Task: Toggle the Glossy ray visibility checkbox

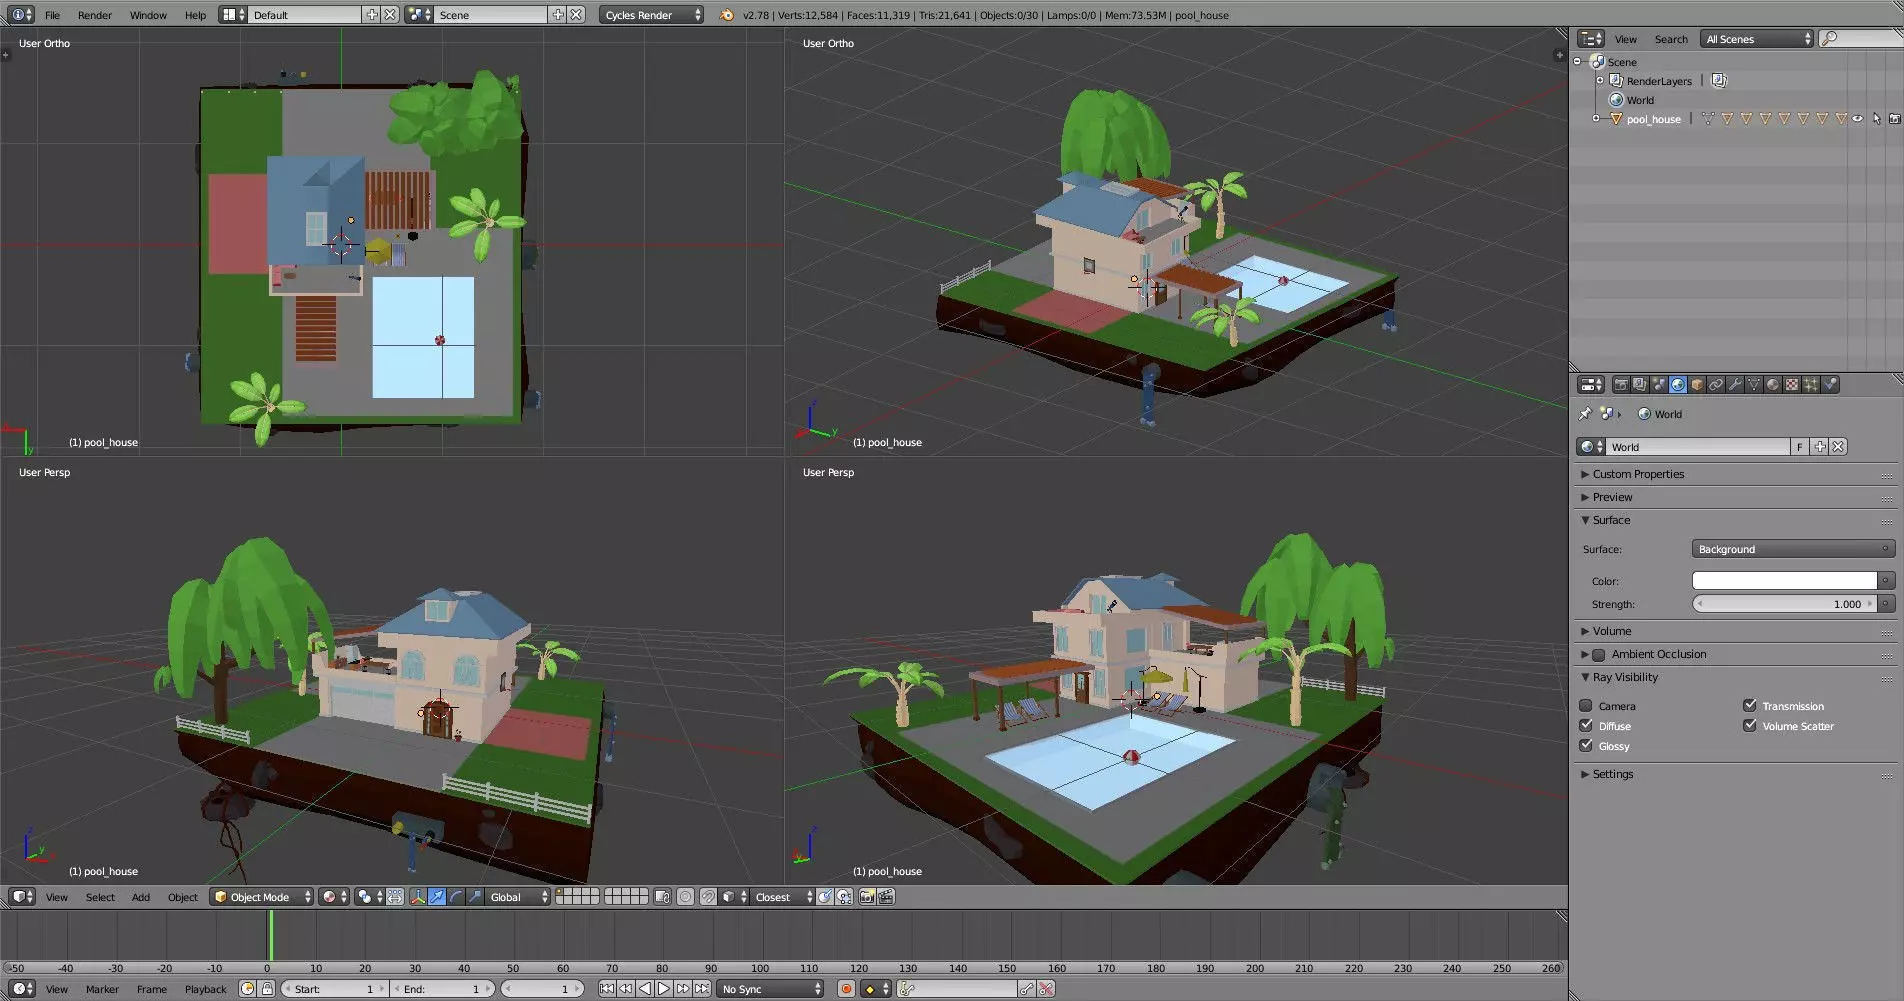Action: pyautogui.click(x=1586, y=746)
